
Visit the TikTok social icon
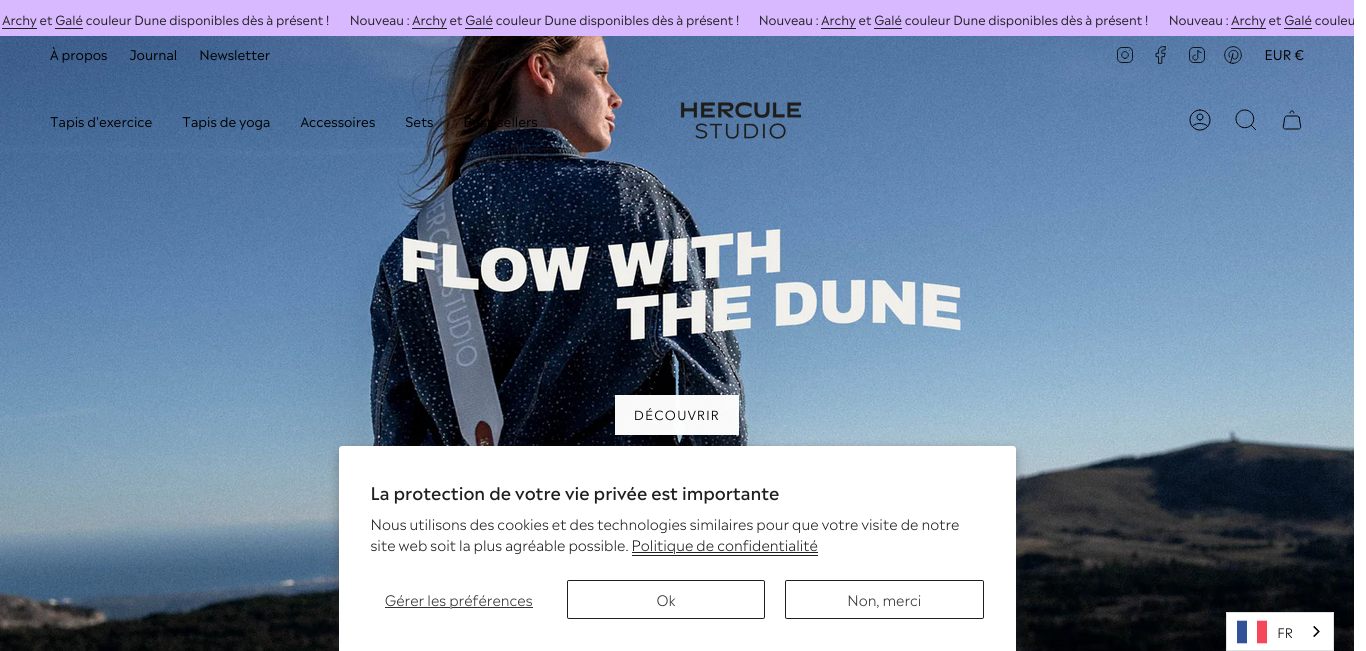pos(1197,55)
